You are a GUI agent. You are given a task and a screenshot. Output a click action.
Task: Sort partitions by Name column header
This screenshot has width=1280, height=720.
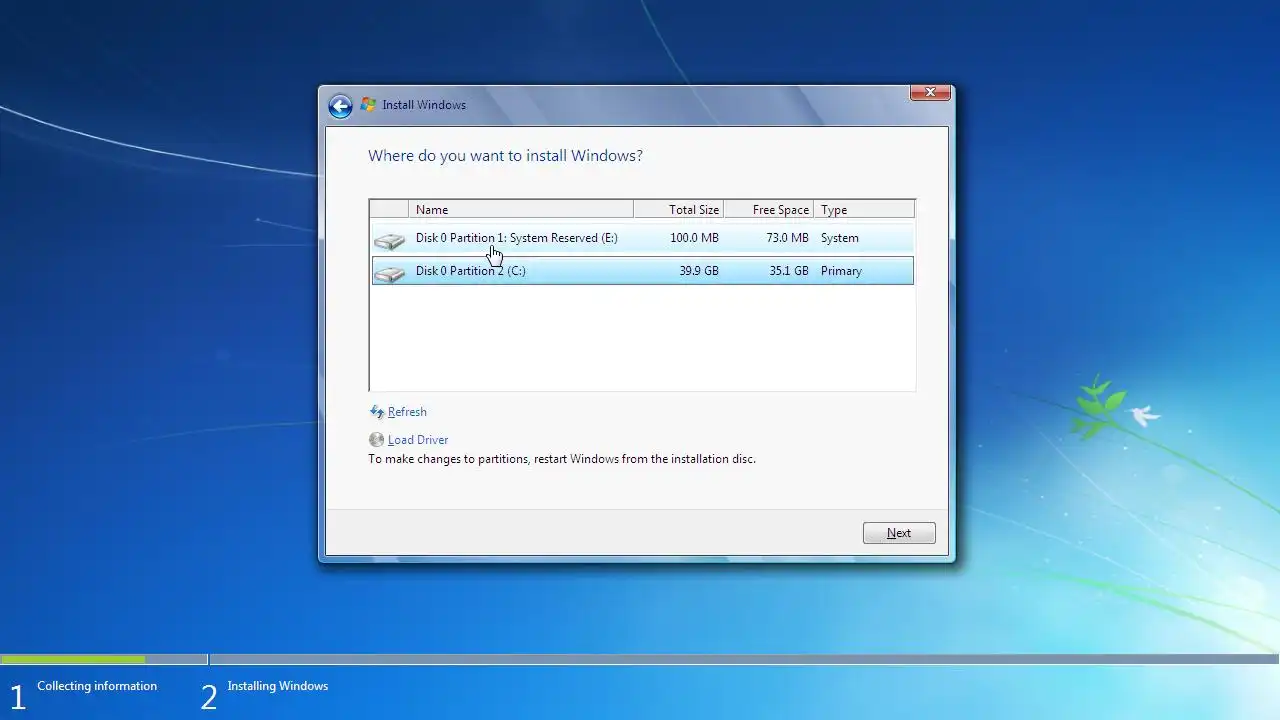(x=521, y=209)
